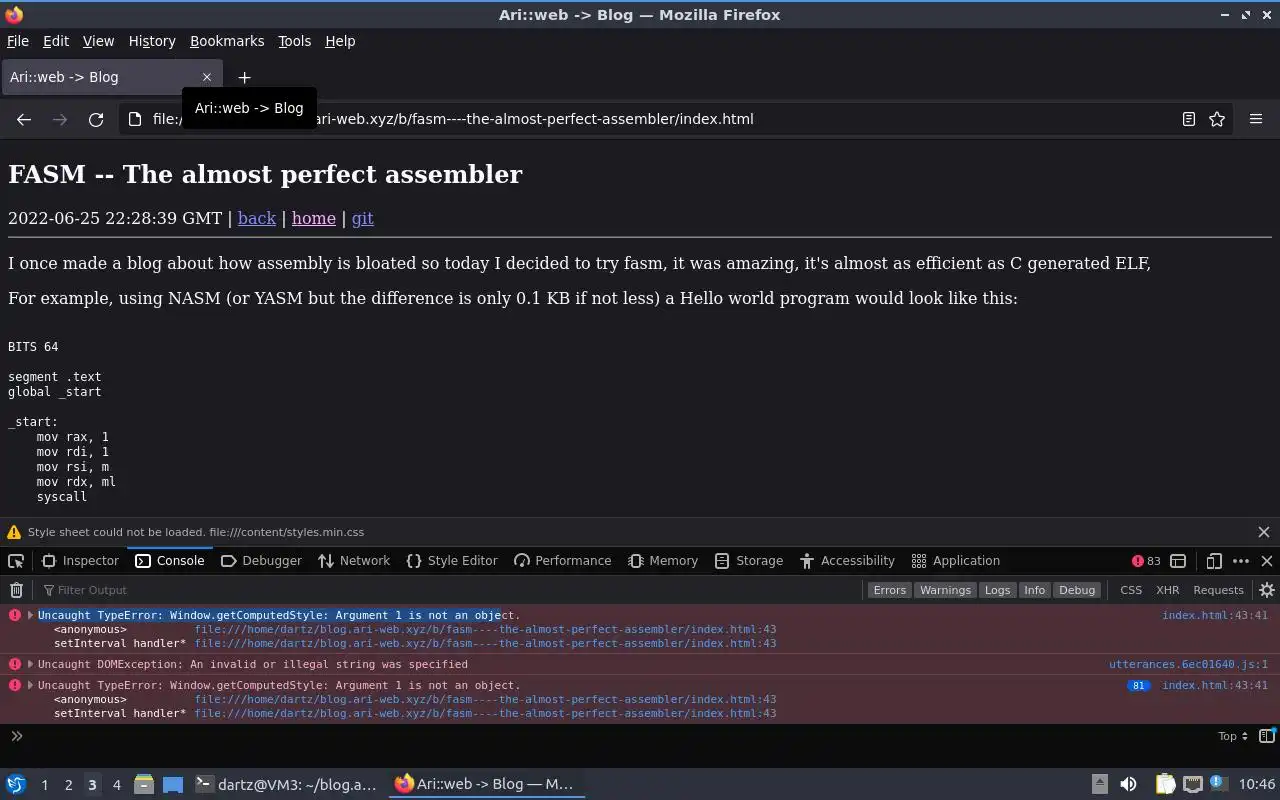1280x800 pixels.
Task: Toggle the Info filter in console
Action: (1034, 590)
